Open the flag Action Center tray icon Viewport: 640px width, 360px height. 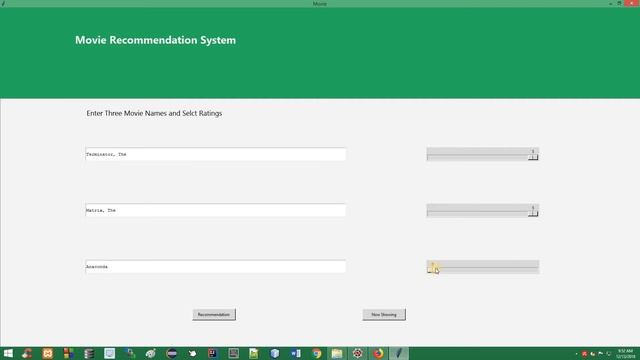pos(600,354)
